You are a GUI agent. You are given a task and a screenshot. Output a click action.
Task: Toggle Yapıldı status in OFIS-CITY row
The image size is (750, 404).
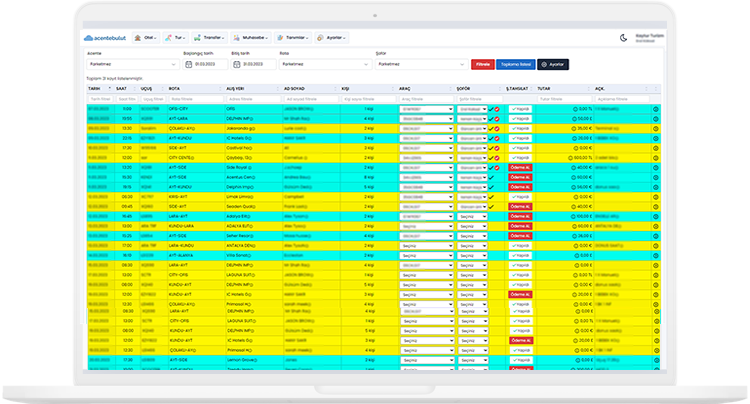tap(520, 109)
